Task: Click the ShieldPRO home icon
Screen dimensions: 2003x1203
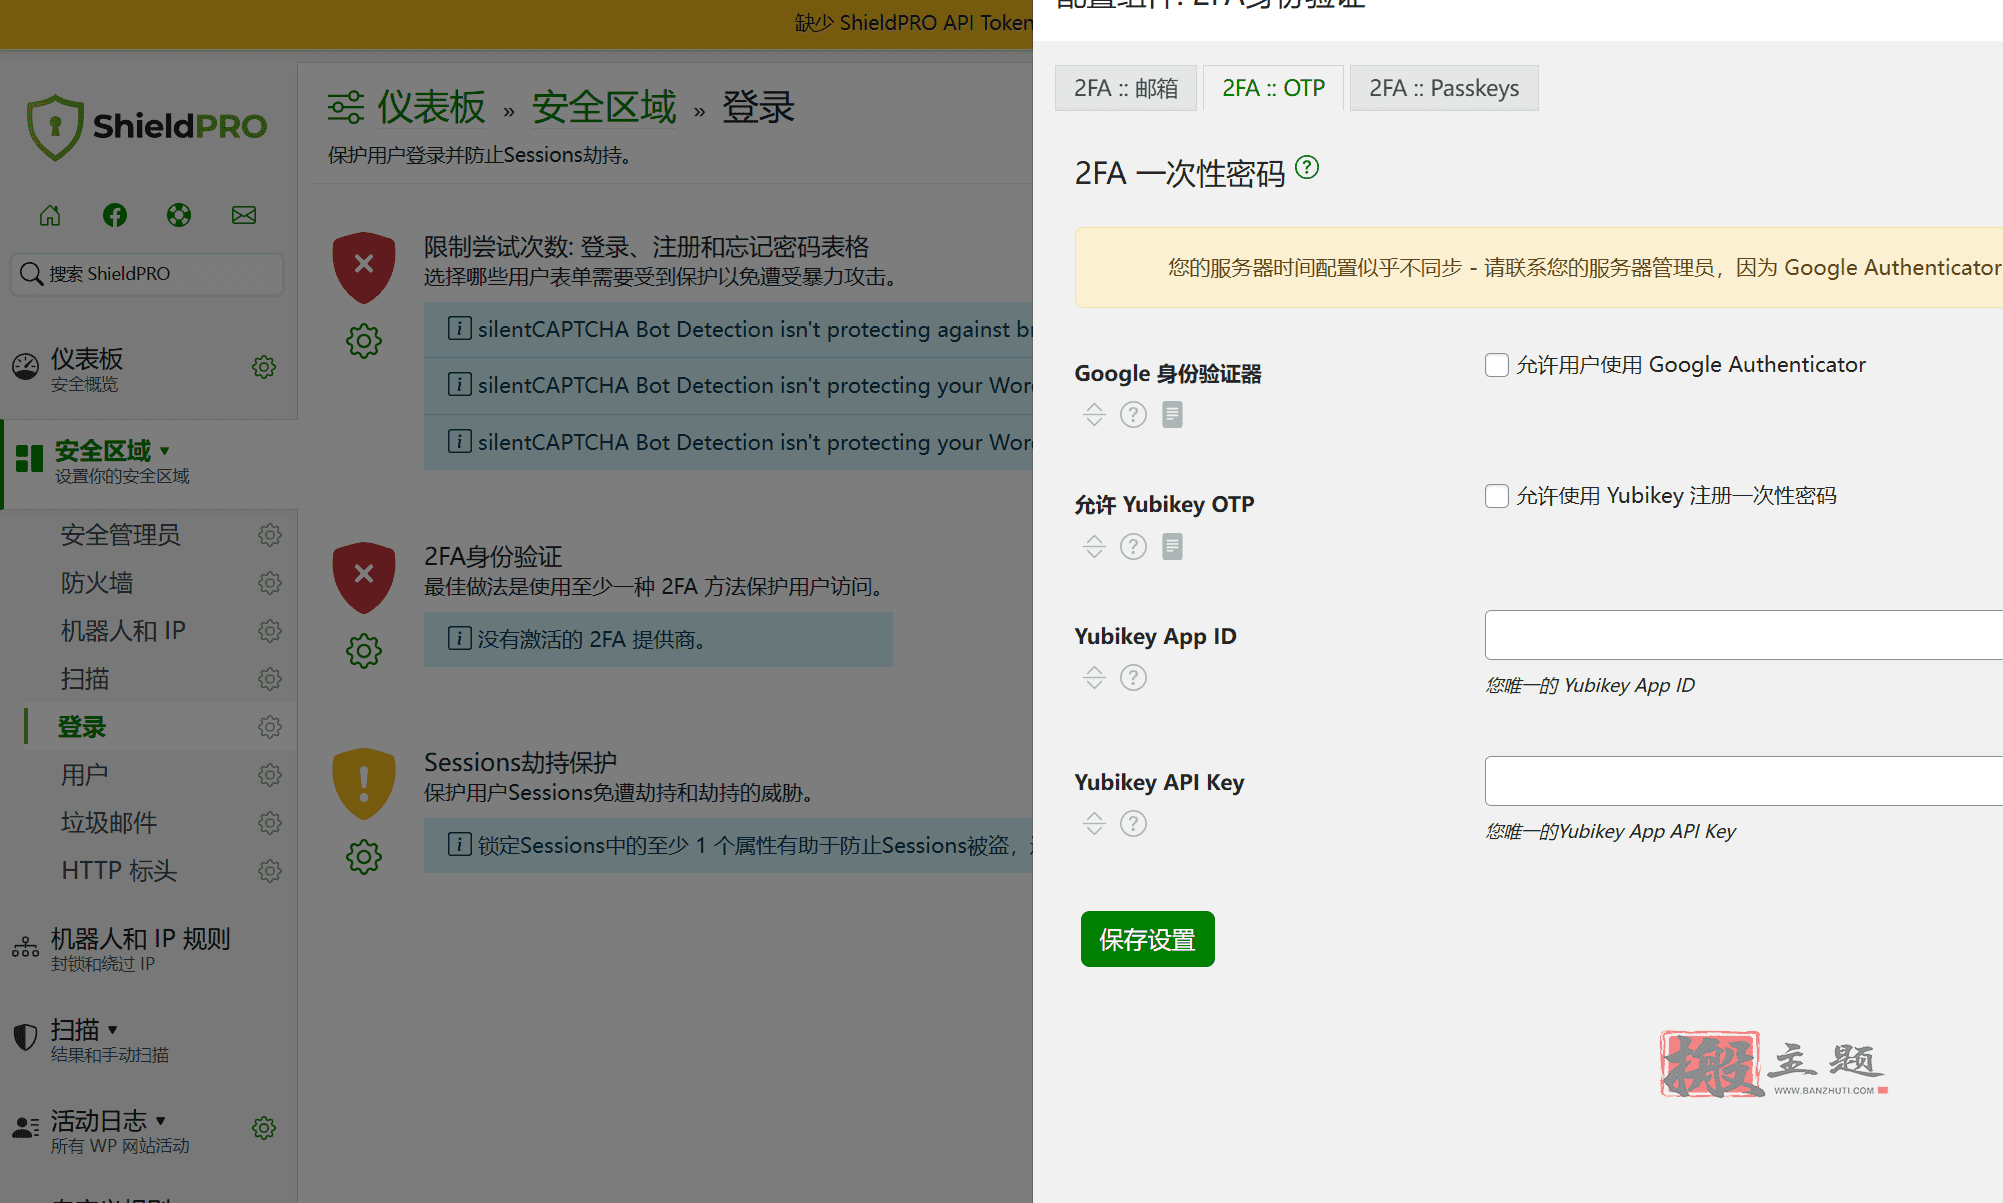Action: (x=50, y=215)
